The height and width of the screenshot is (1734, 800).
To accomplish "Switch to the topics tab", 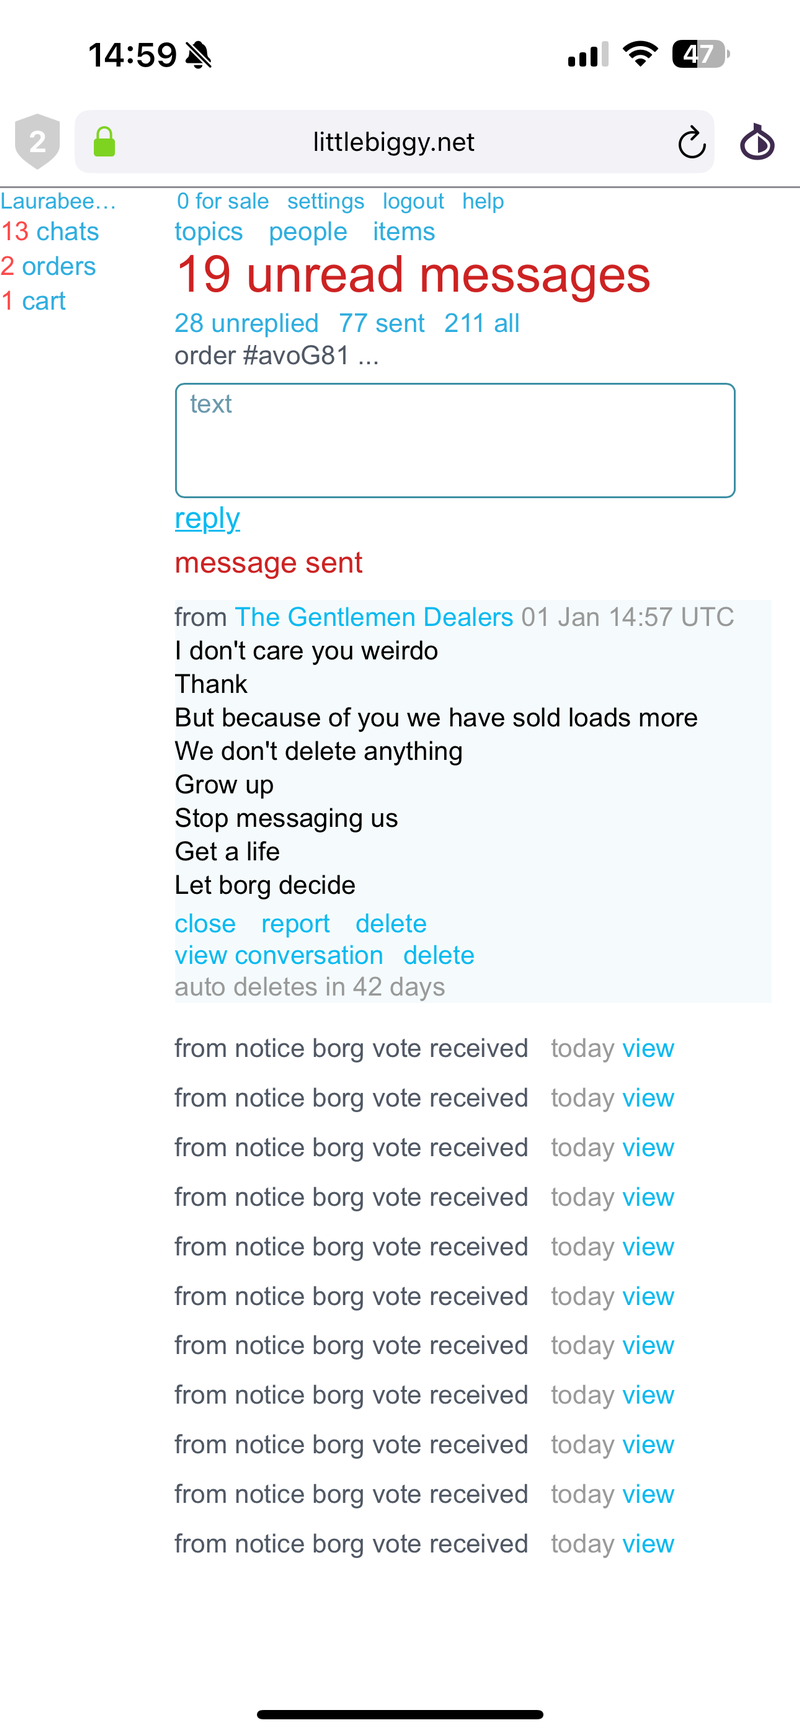I will 208,232.
